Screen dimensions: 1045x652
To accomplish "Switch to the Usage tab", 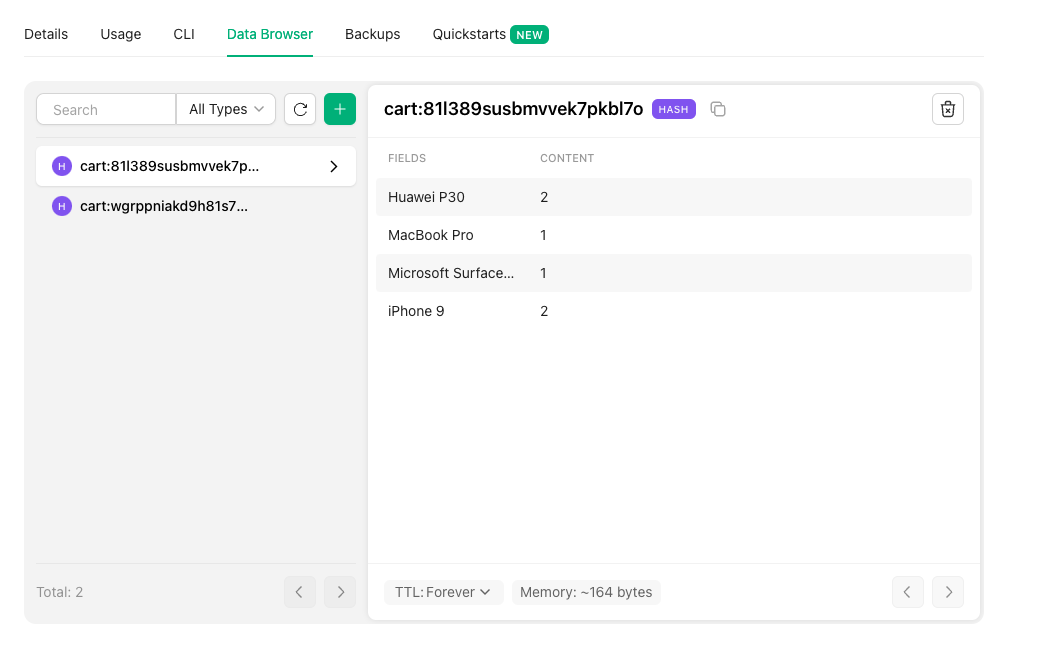I will click(121, 34).
